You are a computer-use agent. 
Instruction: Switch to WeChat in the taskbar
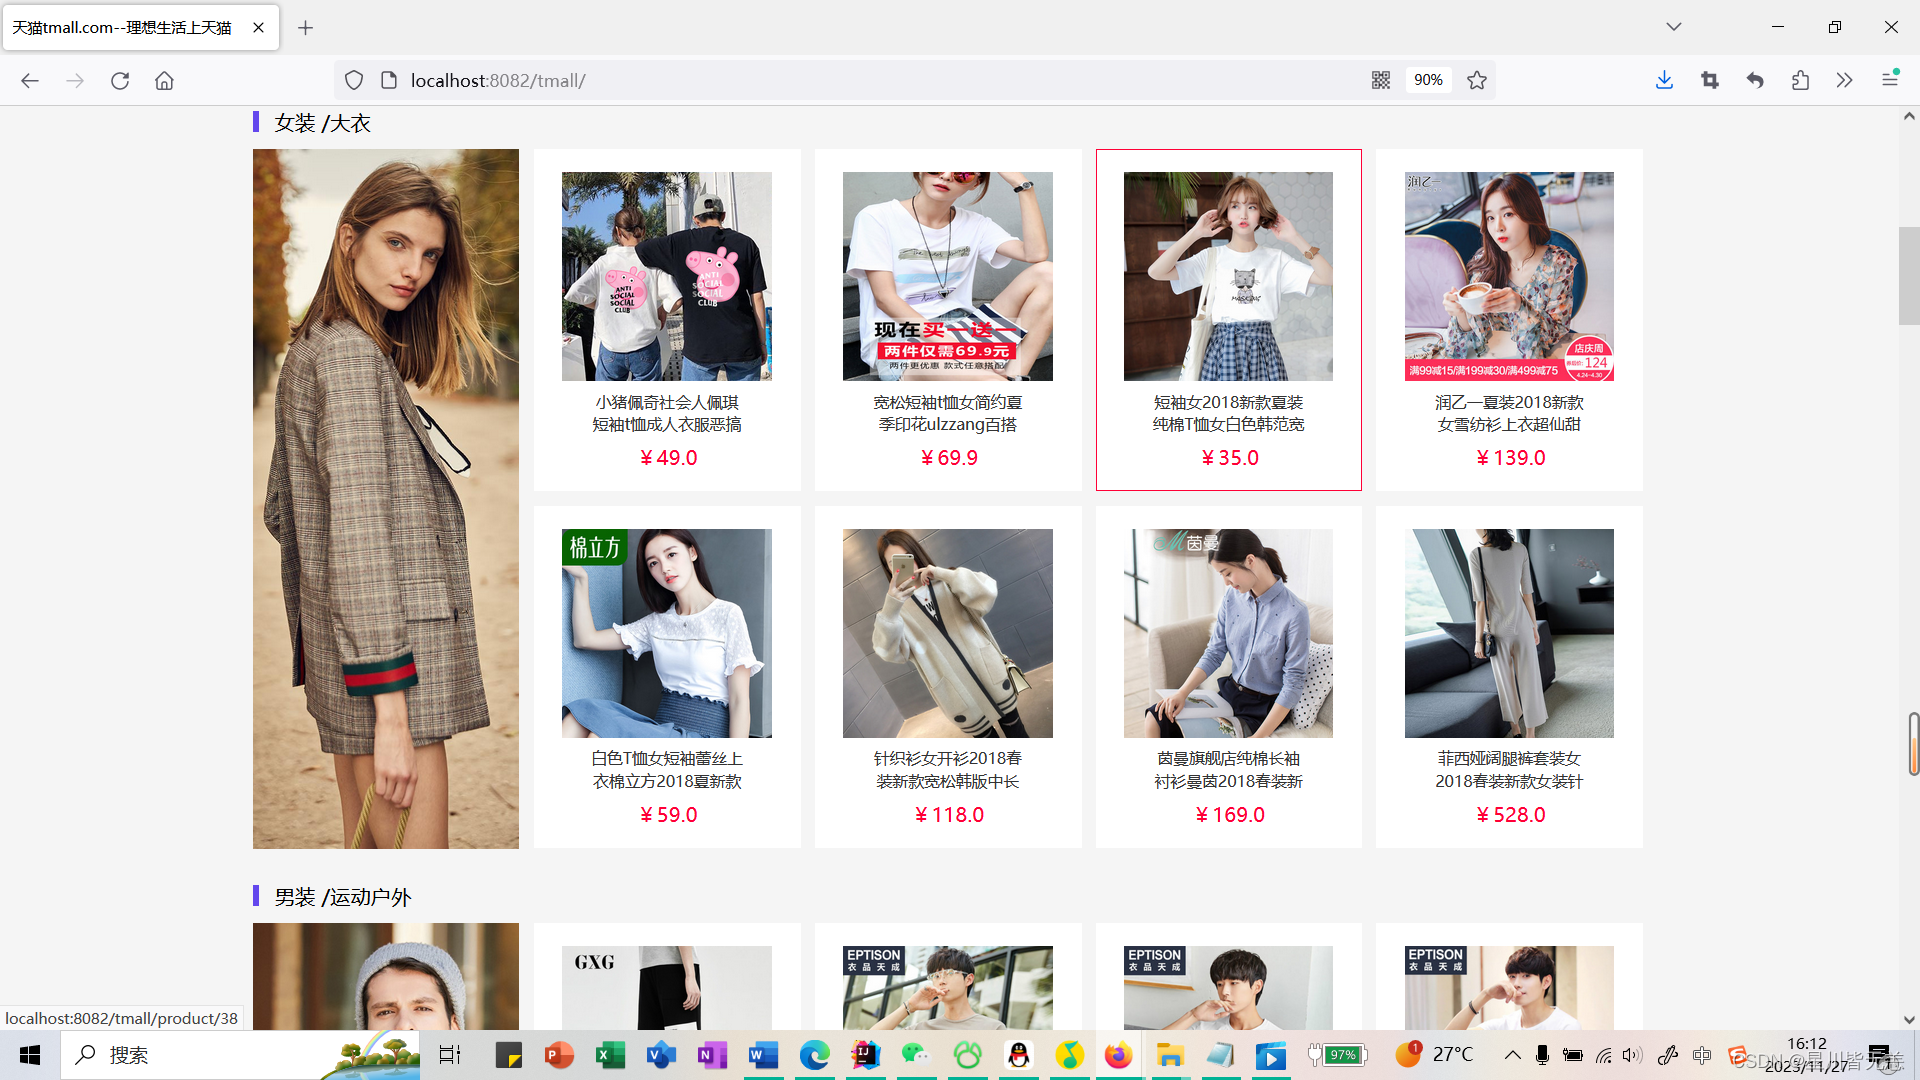[916, 1055]
